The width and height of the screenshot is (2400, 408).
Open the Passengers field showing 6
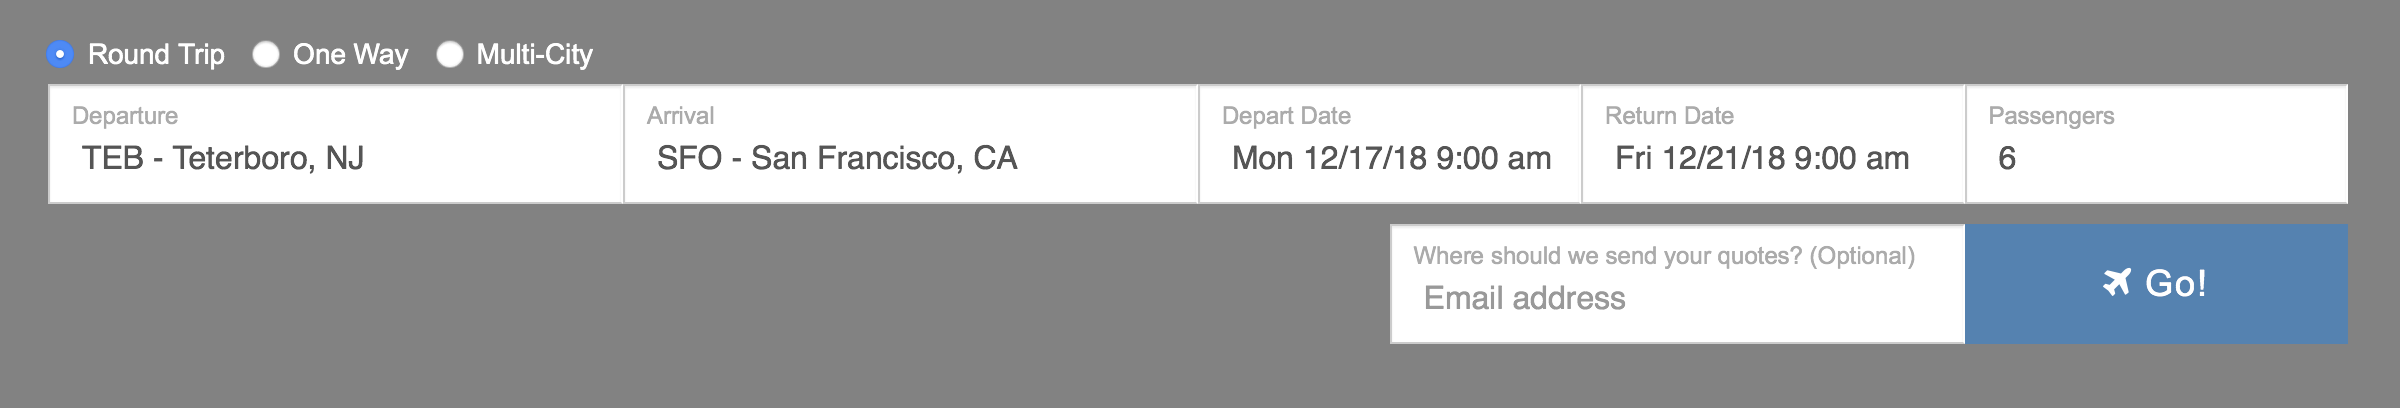(2157, 144)
